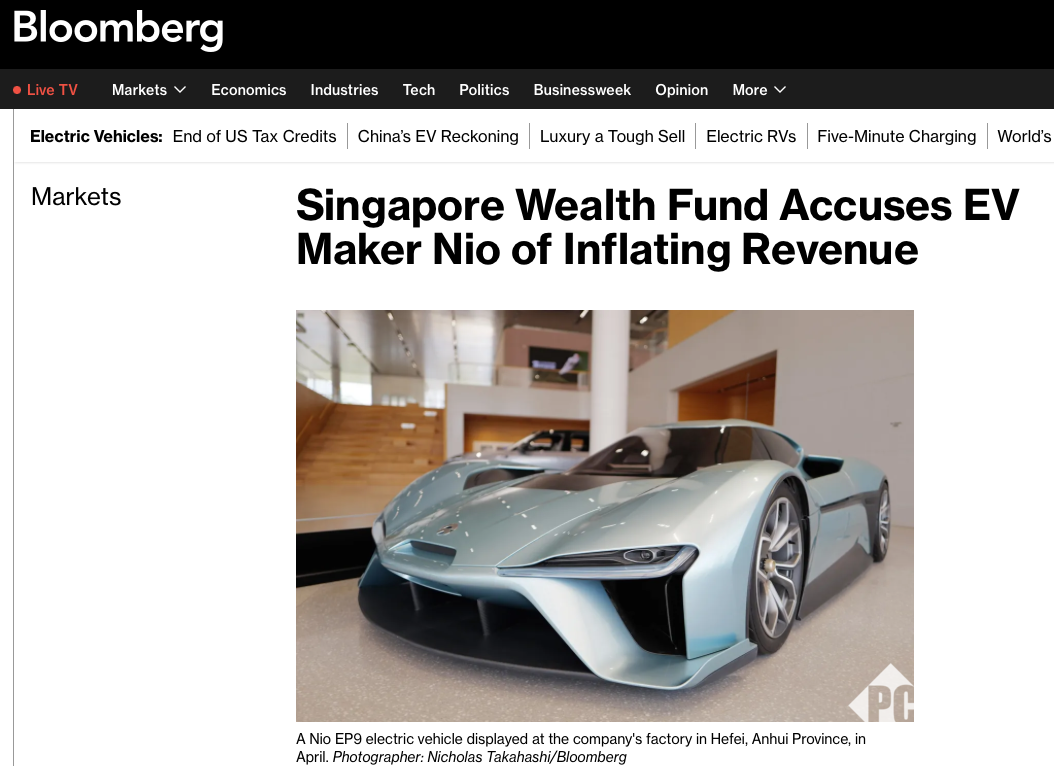Select the Tech menu item
This screenshot has height=766, width=1054.
pos(419,90)
